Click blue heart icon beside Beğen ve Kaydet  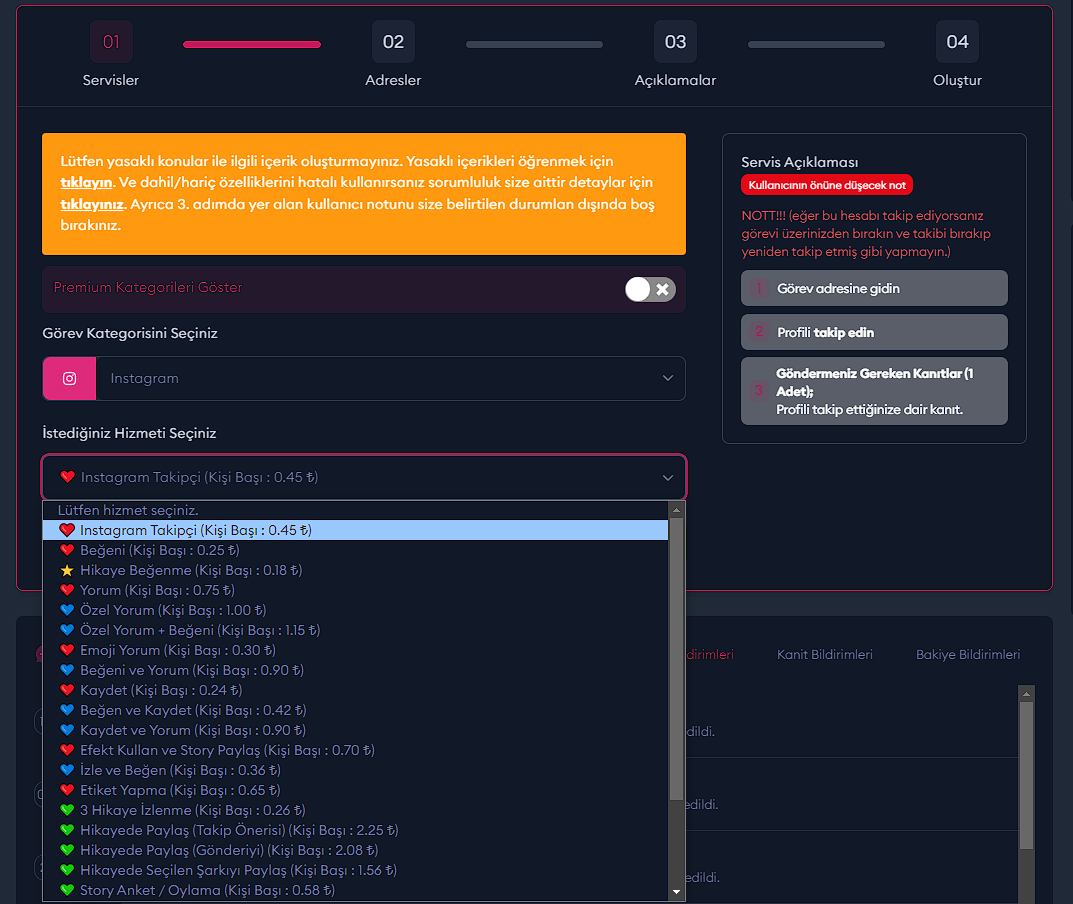tap(67, 710)
